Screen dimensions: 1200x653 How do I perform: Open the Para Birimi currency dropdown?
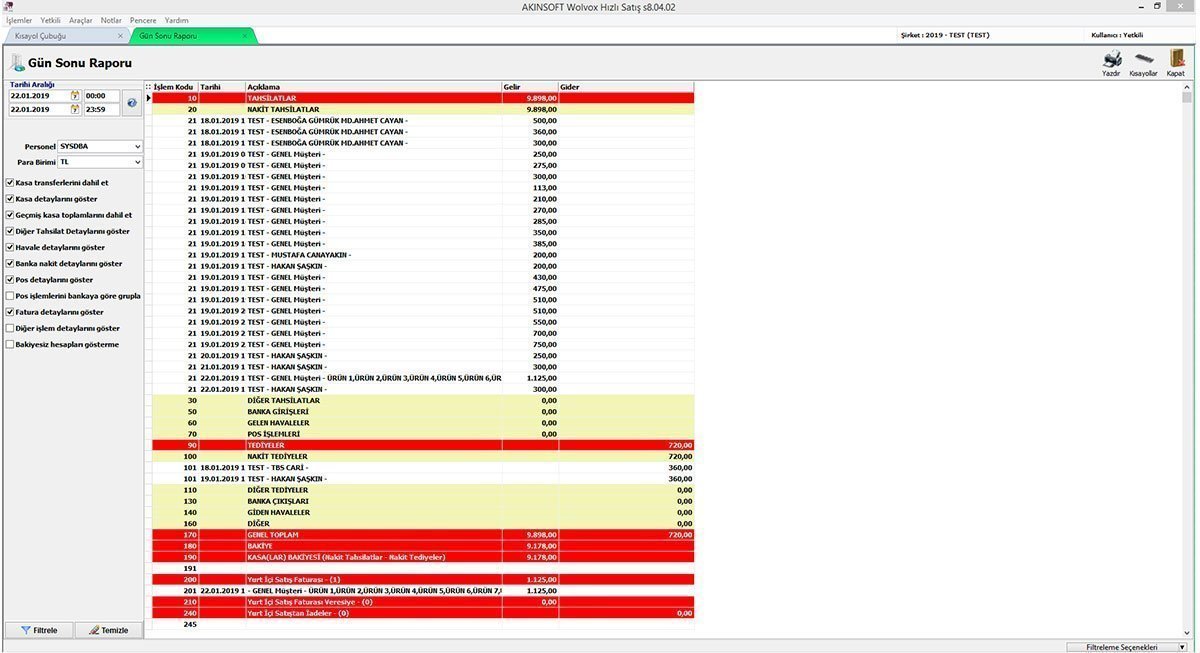pyautogui.click(x=137, y=162)
